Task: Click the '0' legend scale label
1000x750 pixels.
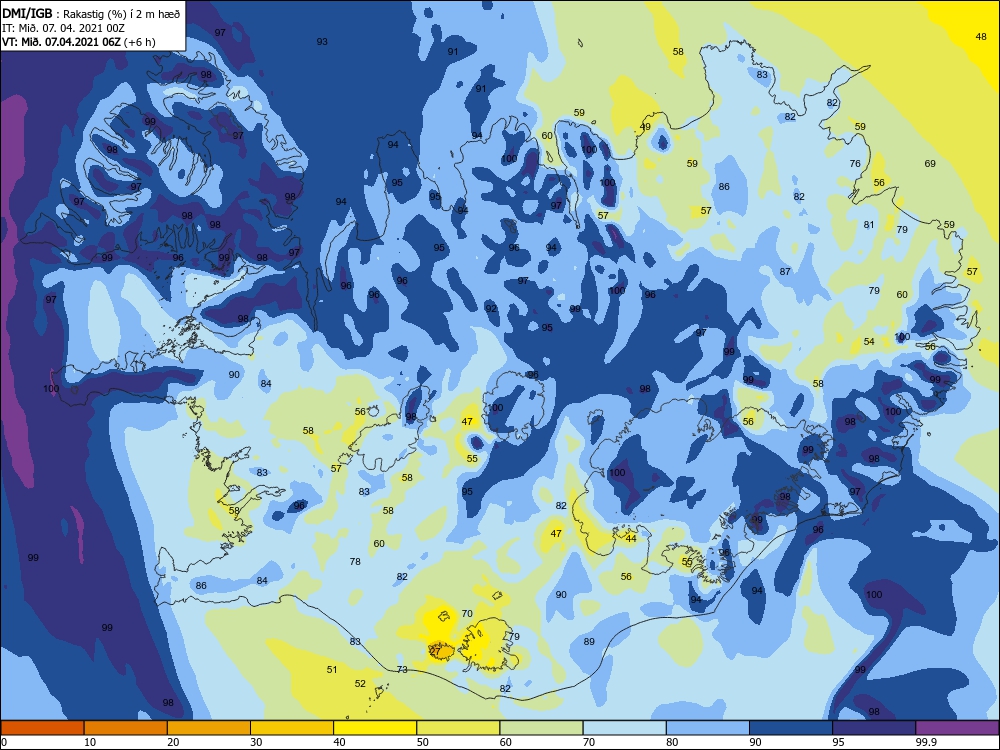Action: coord(4,742)
